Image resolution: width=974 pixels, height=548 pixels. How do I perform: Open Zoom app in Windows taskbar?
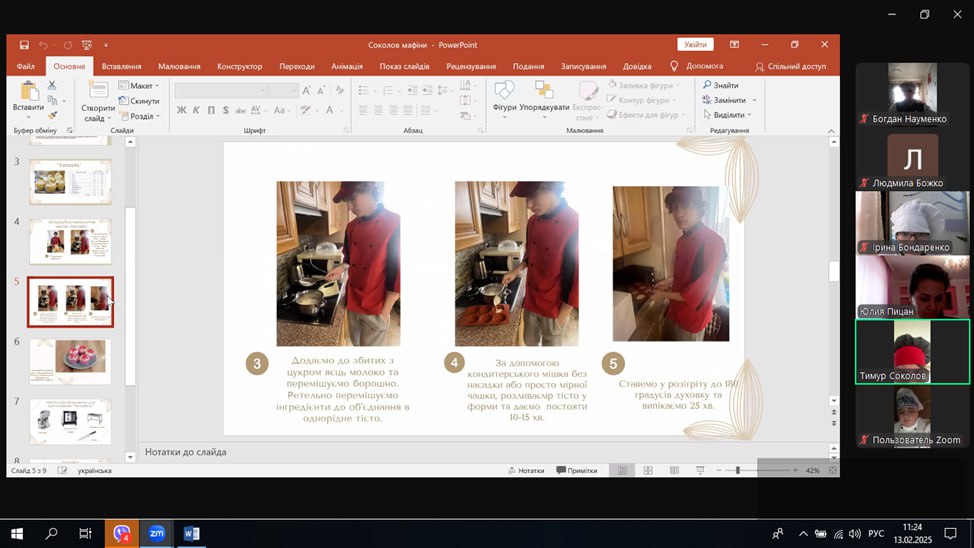tap(156, 533)
